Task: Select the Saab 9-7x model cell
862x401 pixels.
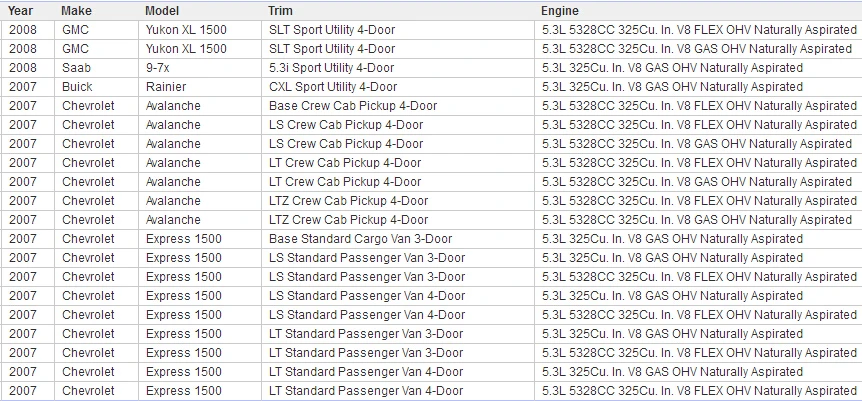Action: click(200, 68)
